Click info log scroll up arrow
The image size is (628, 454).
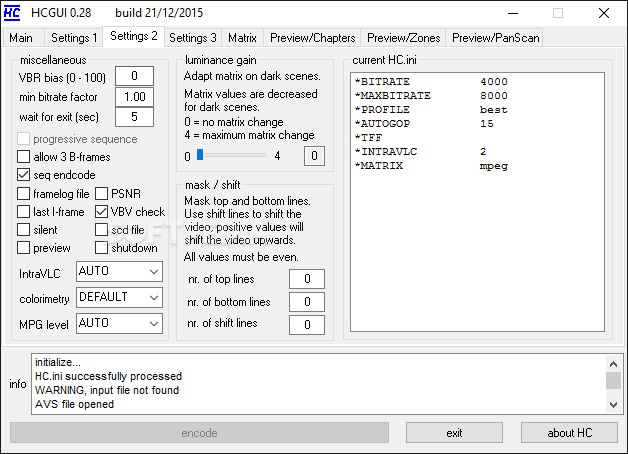pos(613,364)
